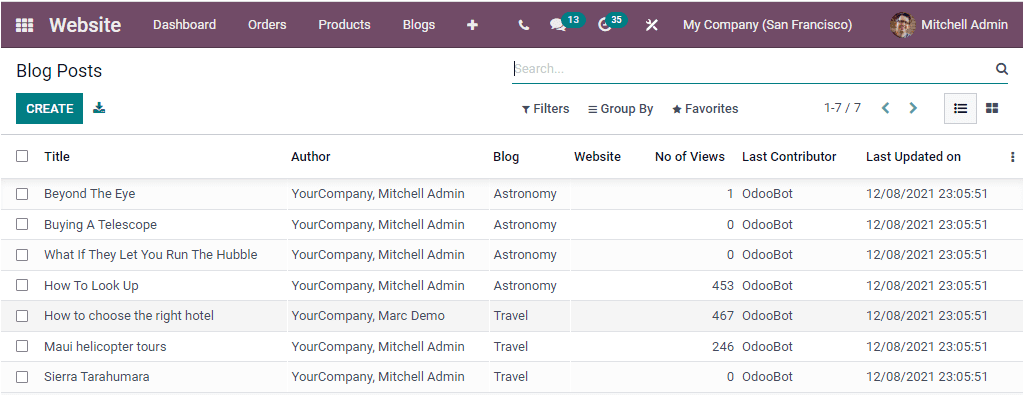Viewport: 1024px width, 396px height.
Task: Sort by Last Contributor column header
Action: pyautogui.click(x=789, y=157)
